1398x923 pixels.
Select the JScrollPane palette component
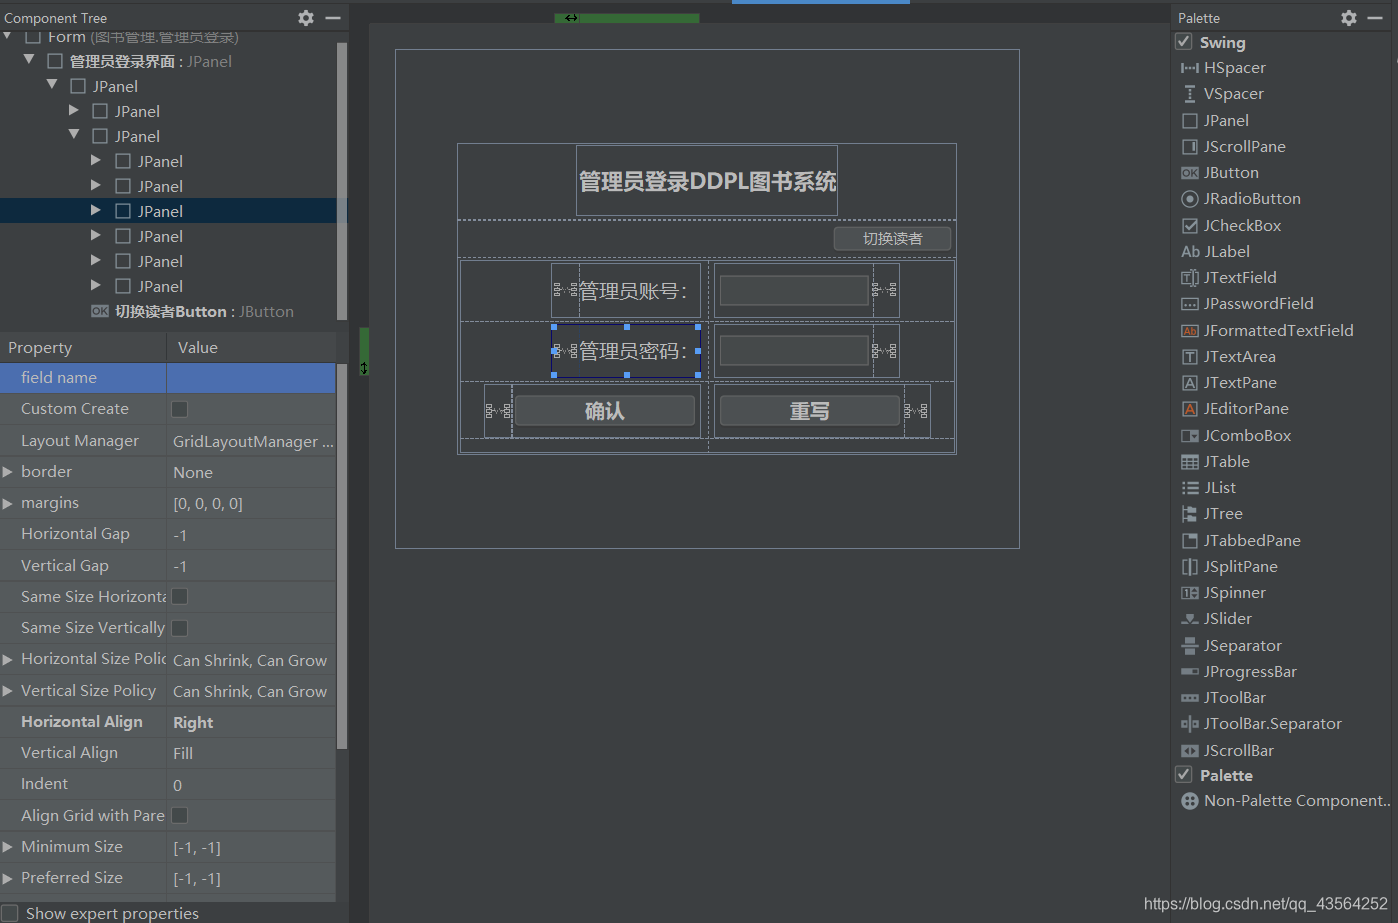(x=1233, y=147)
